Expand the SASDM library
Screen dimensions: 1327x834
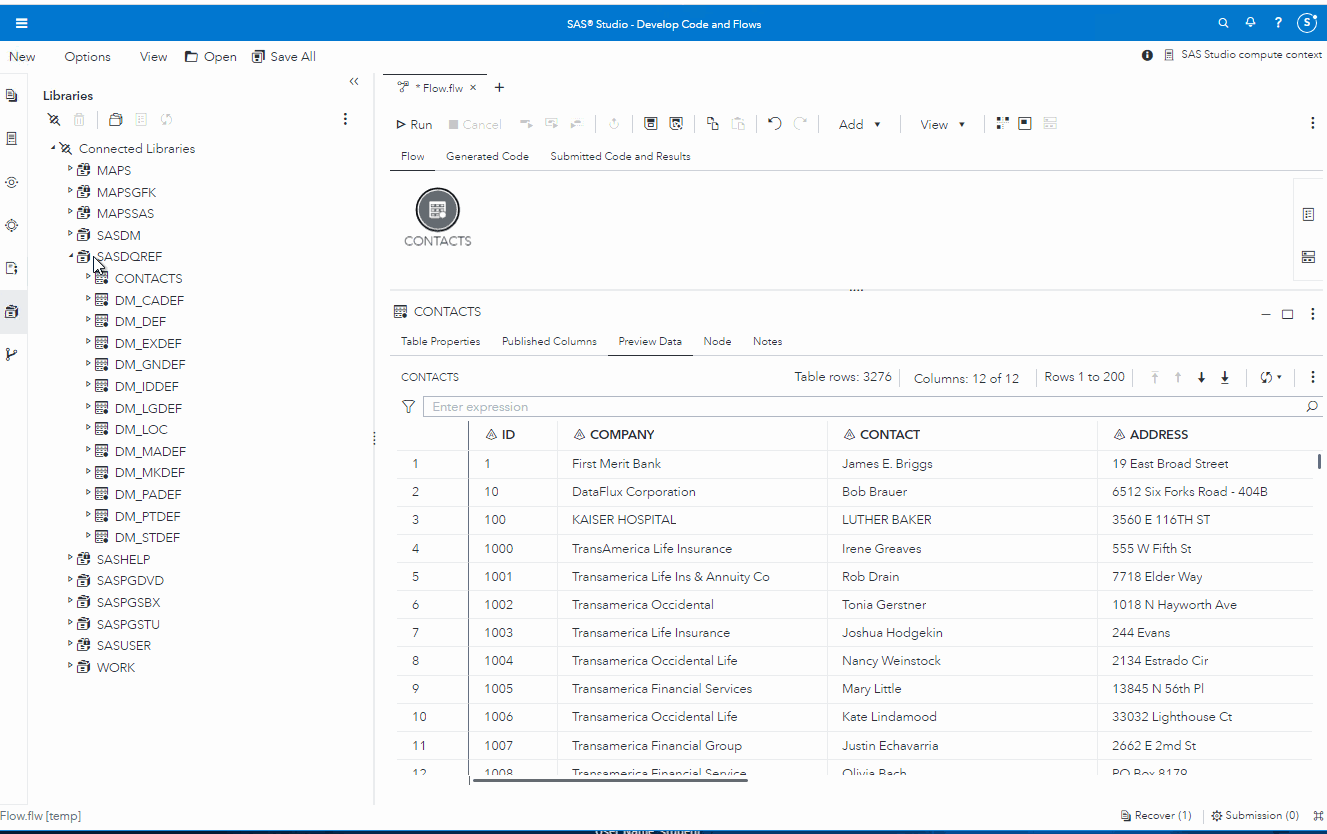71,234
